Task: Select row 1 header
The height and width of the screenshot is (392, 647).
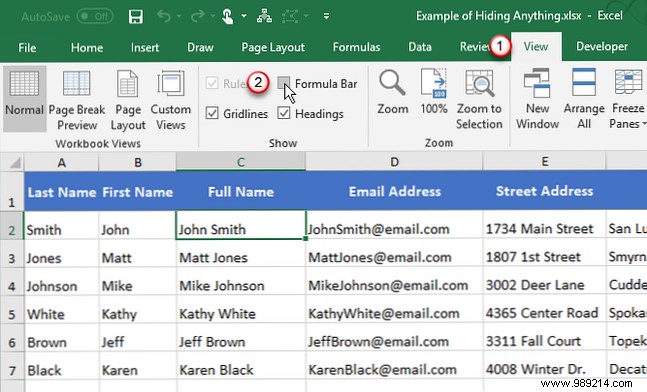Action: coord(12,191)
